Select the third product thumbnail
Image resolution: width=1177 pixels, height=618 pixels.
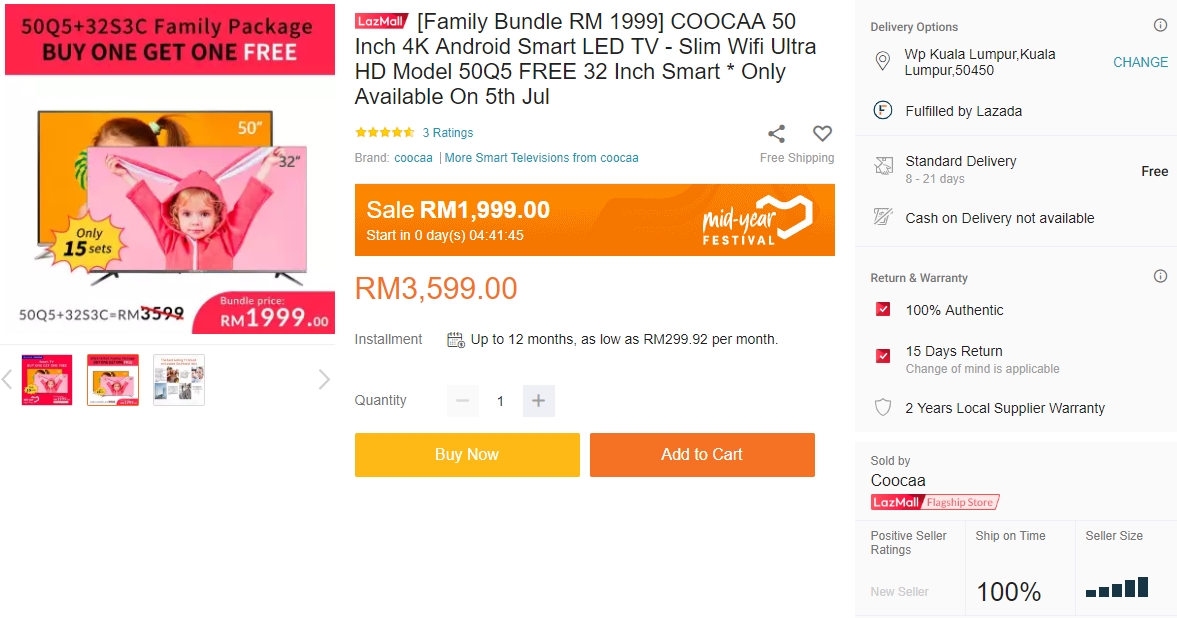click(179, 380)
